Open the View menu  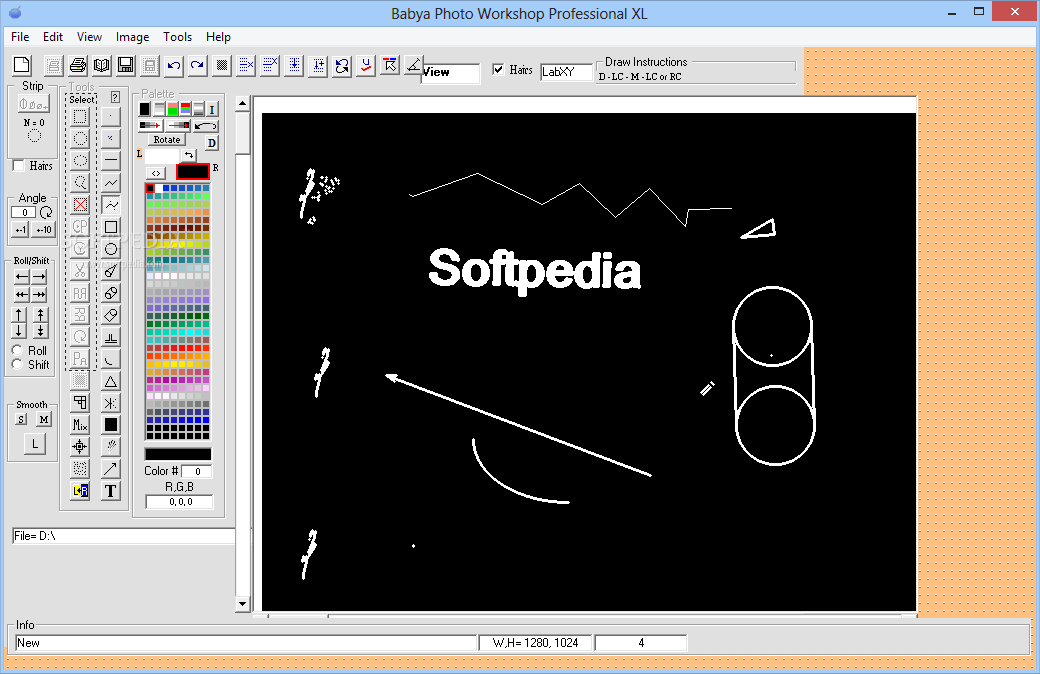[x=89, y=37]
